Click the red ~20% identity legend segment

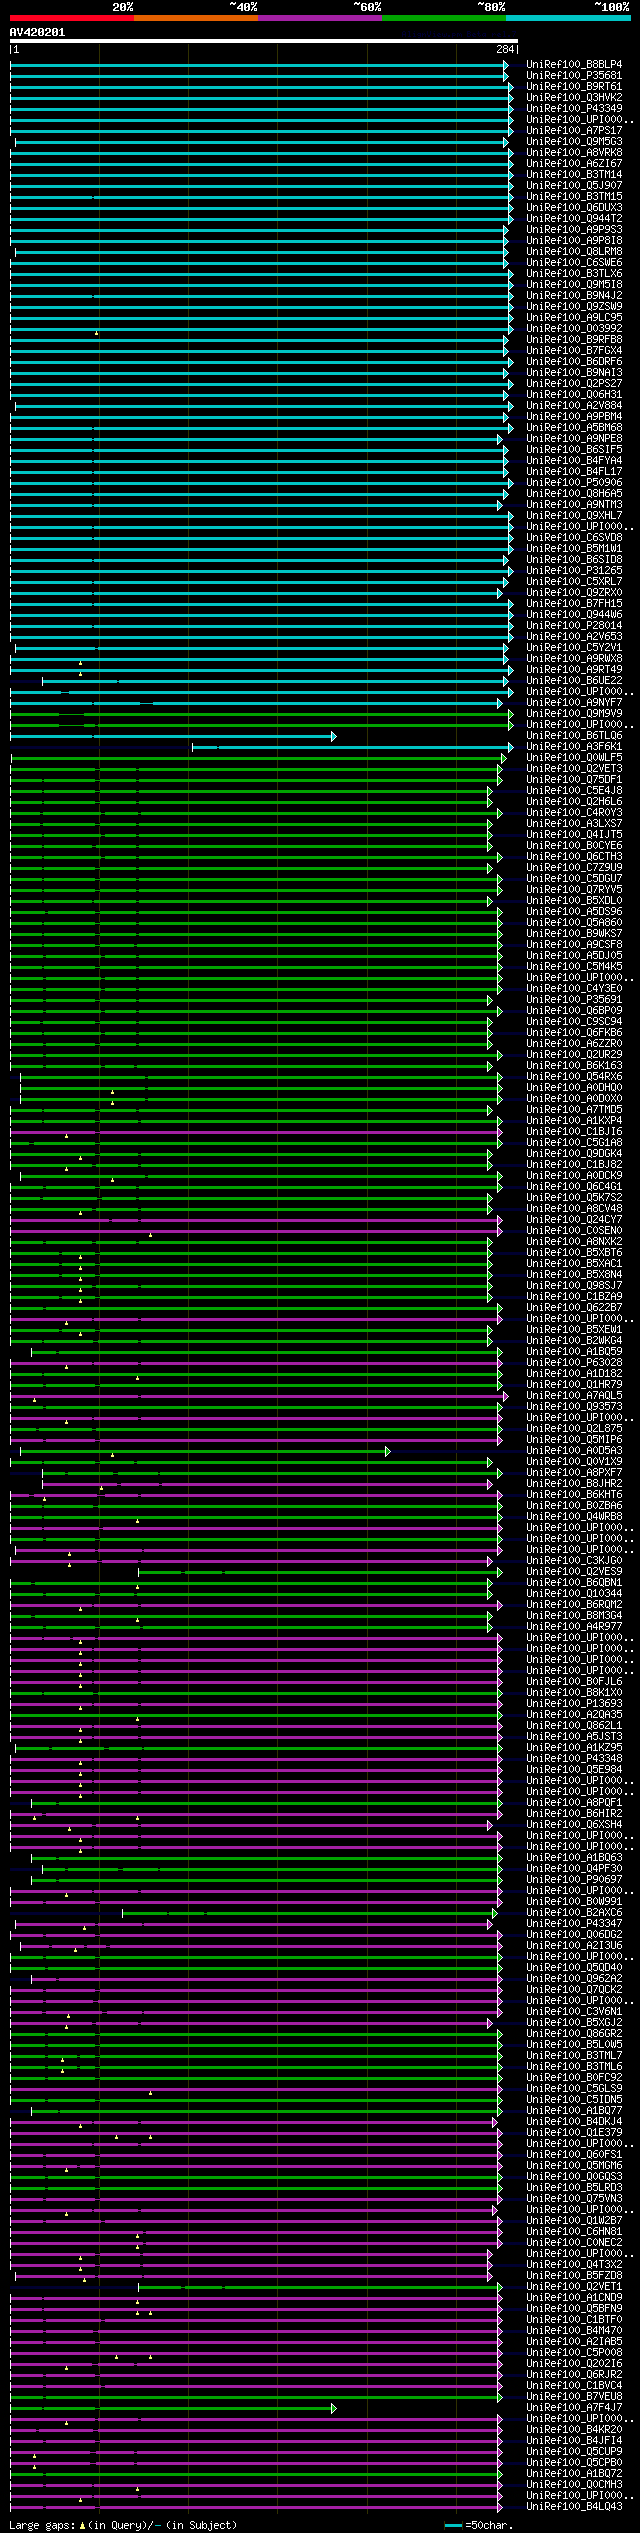pyautogui.click(x=71, y=18)
